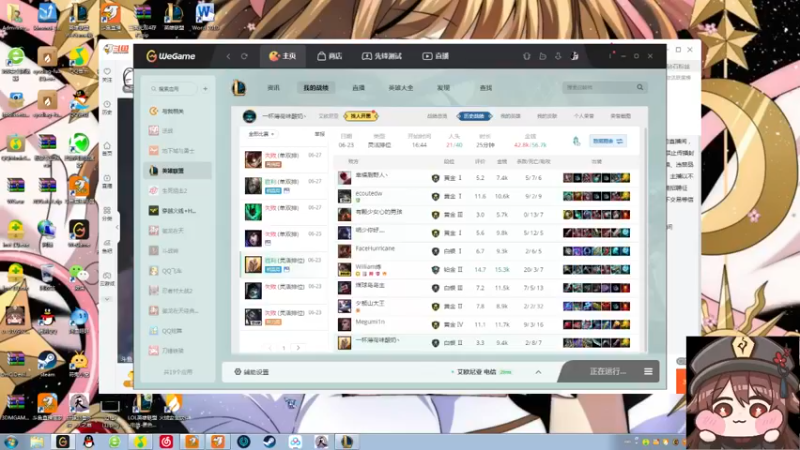Click the 举报 report link

(319, 134)
